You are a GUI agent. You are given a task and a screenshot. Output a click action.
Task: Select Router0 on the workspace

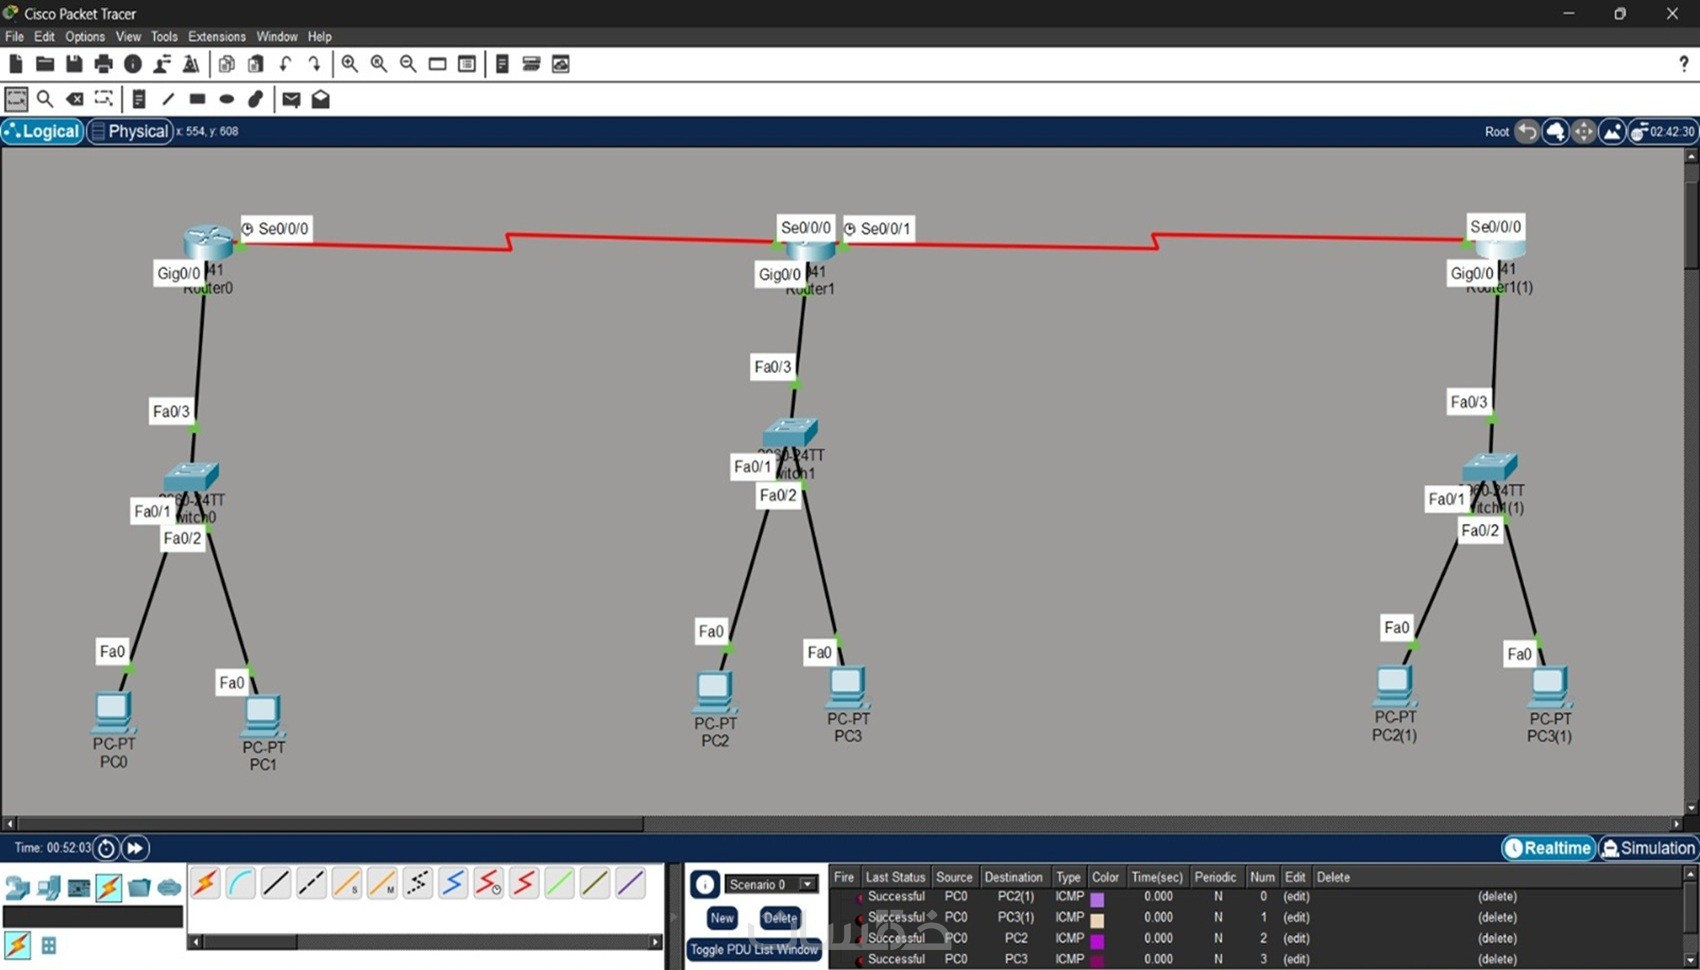(207, 241)
